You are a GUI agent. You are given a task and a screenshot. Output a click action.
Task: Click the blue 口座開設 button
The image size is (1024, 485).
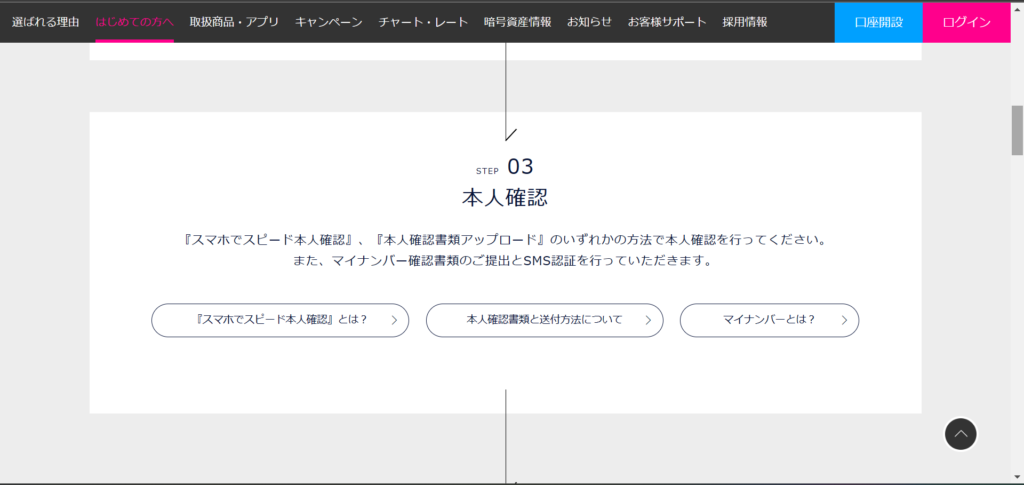[878, 22]
